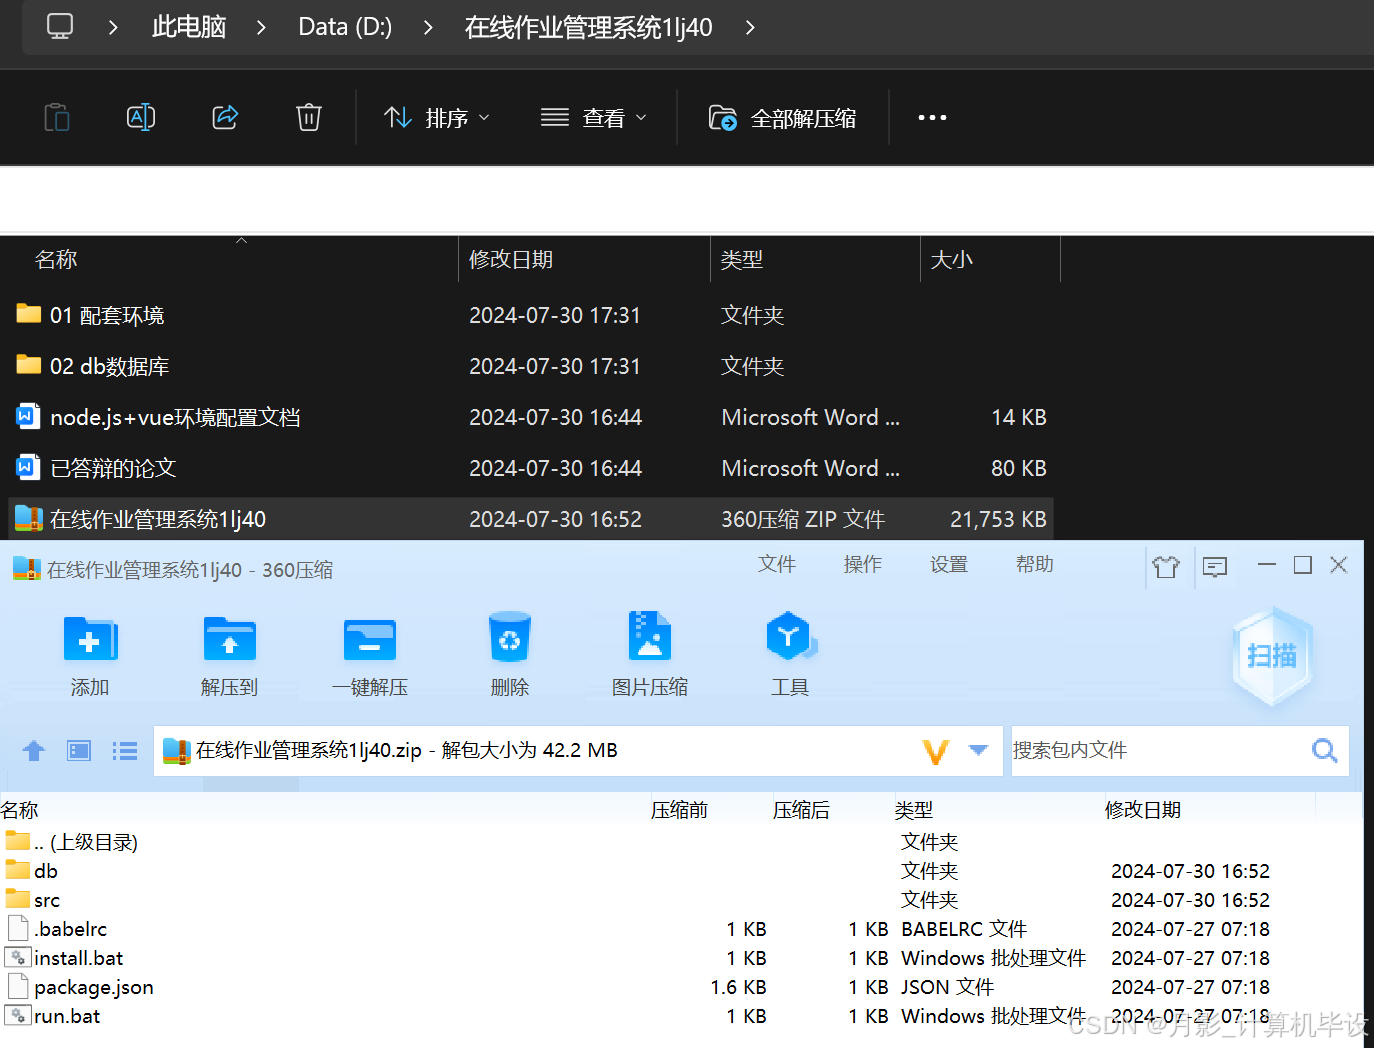
Task: Select the rename icon in Explorer toolbar
Action: tap(140, 117)
